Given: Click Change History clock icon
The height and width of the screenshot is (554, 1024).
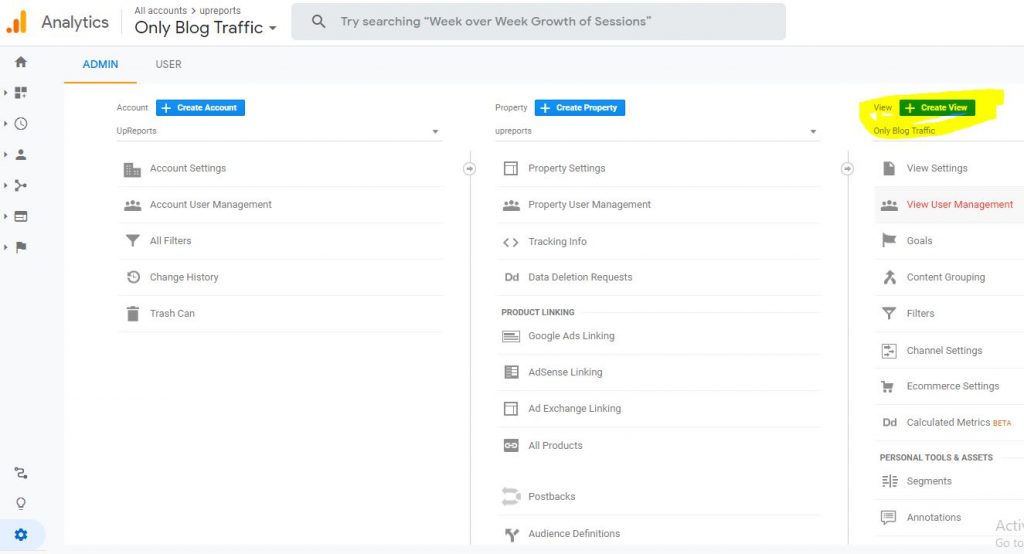Looking at the screenshot, I should [x=133, y=277].
